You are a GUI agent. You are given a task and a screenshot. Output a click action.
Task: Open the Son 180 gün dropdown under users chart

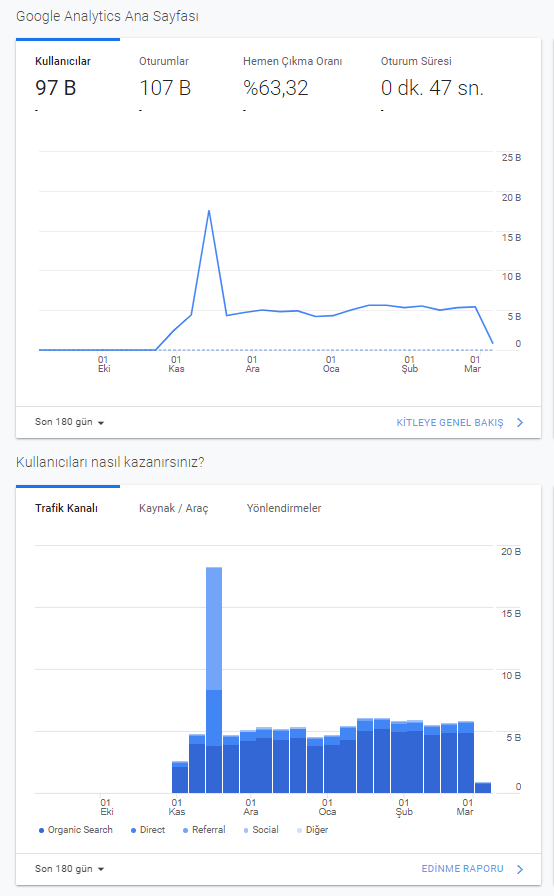[x=69, y=422]
